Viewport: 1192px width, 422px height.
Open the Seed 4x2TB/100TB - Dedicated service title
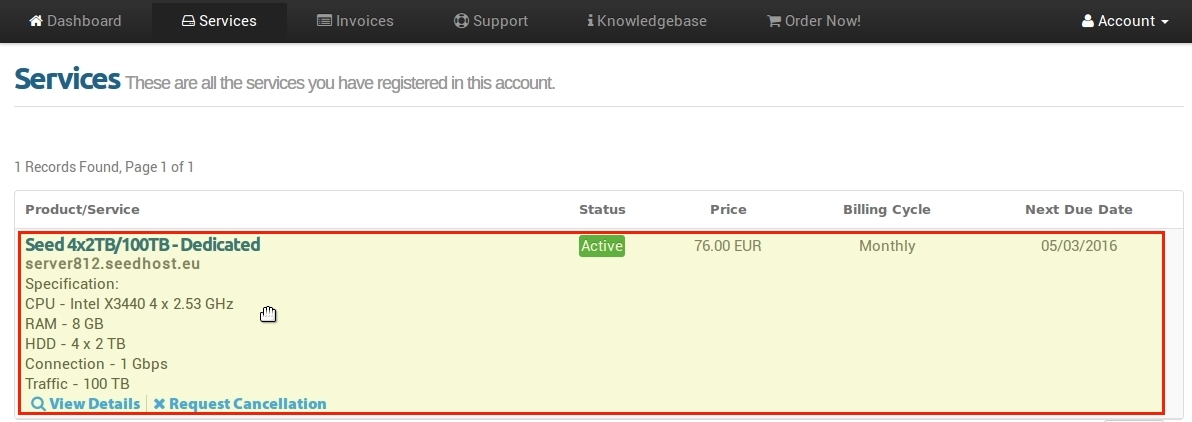click(x=143, y=244)
